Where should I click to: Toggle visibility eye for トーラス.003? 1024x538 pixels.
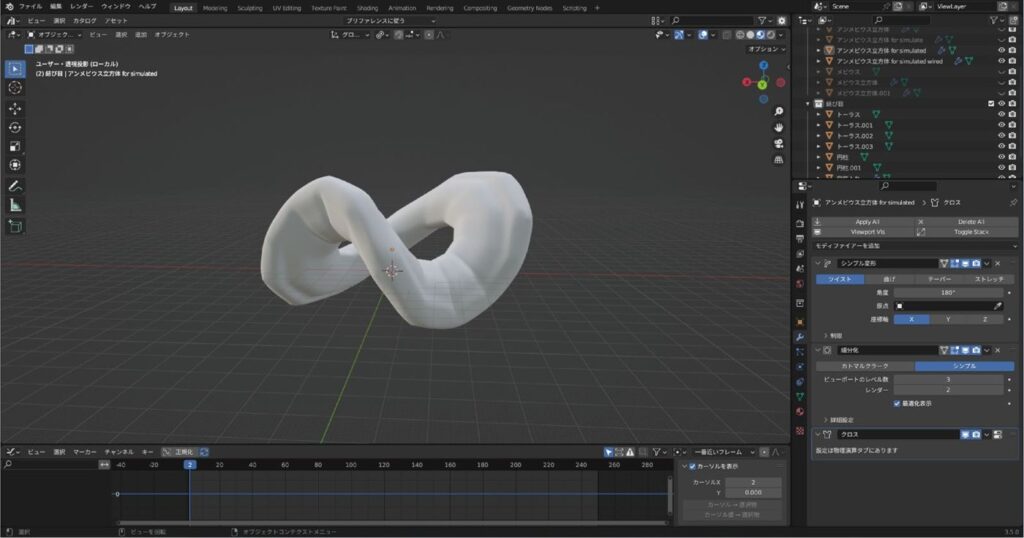[1001, 146]
